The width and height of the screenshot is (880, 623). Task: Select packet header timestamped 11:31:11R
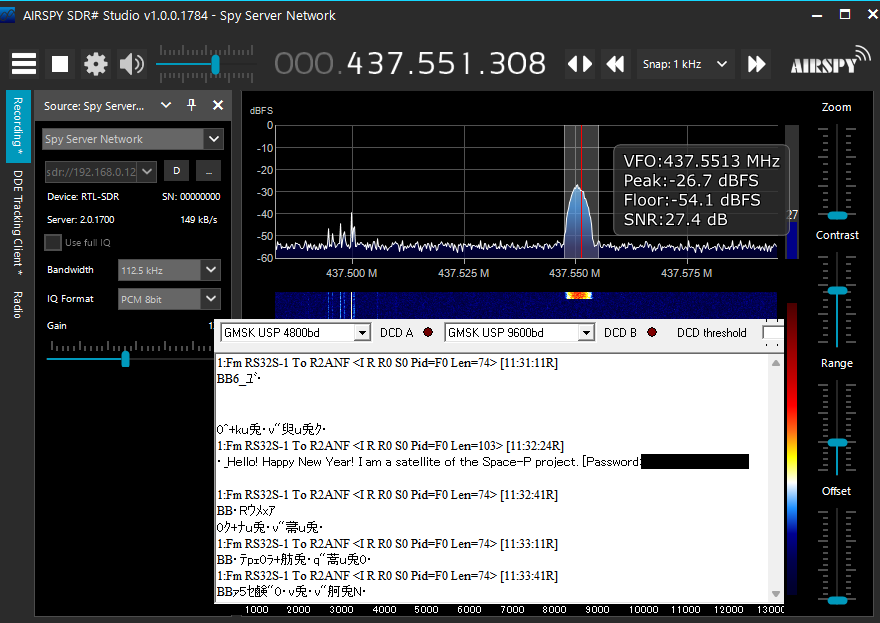click(387, 363)
